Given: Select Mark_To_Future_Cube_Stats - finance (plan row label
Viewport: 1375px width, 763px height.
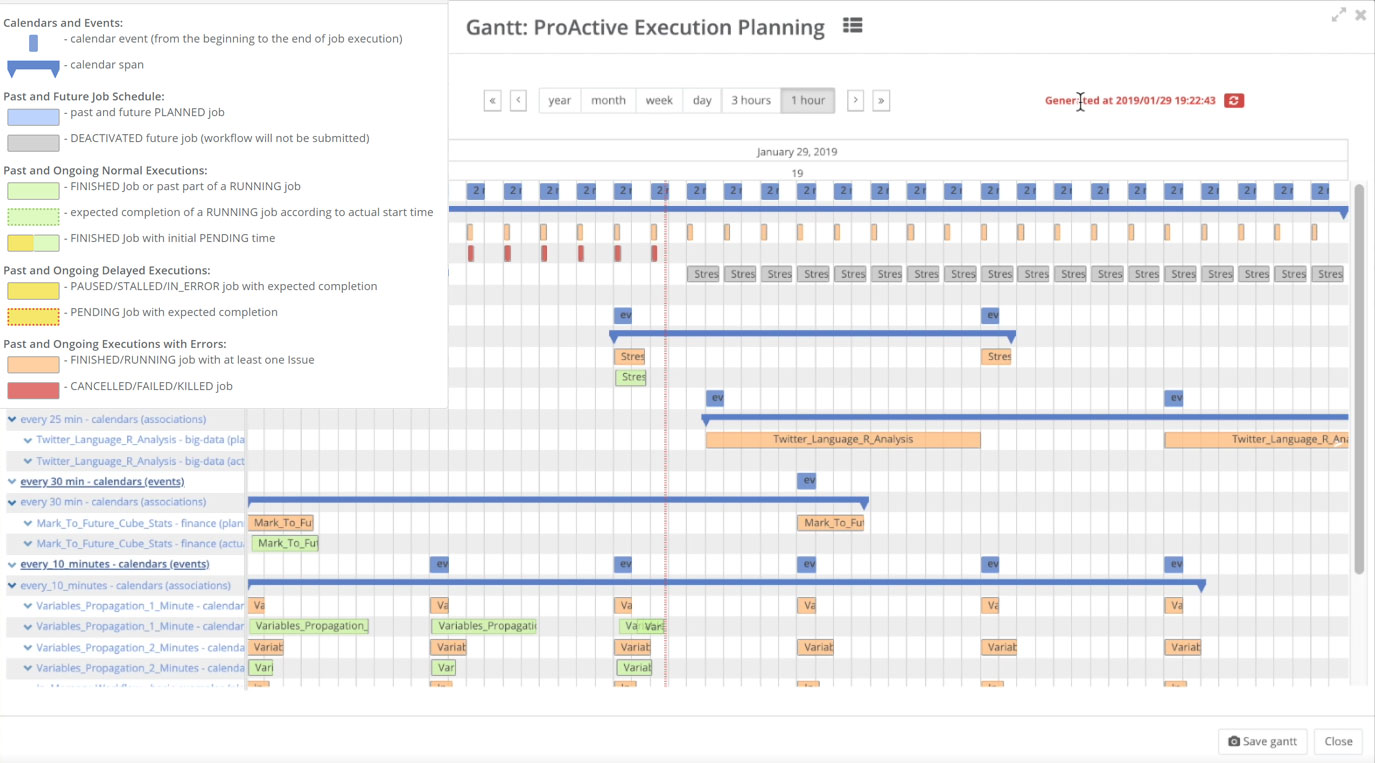Looking at the screenshot, I should pos(141,523).
